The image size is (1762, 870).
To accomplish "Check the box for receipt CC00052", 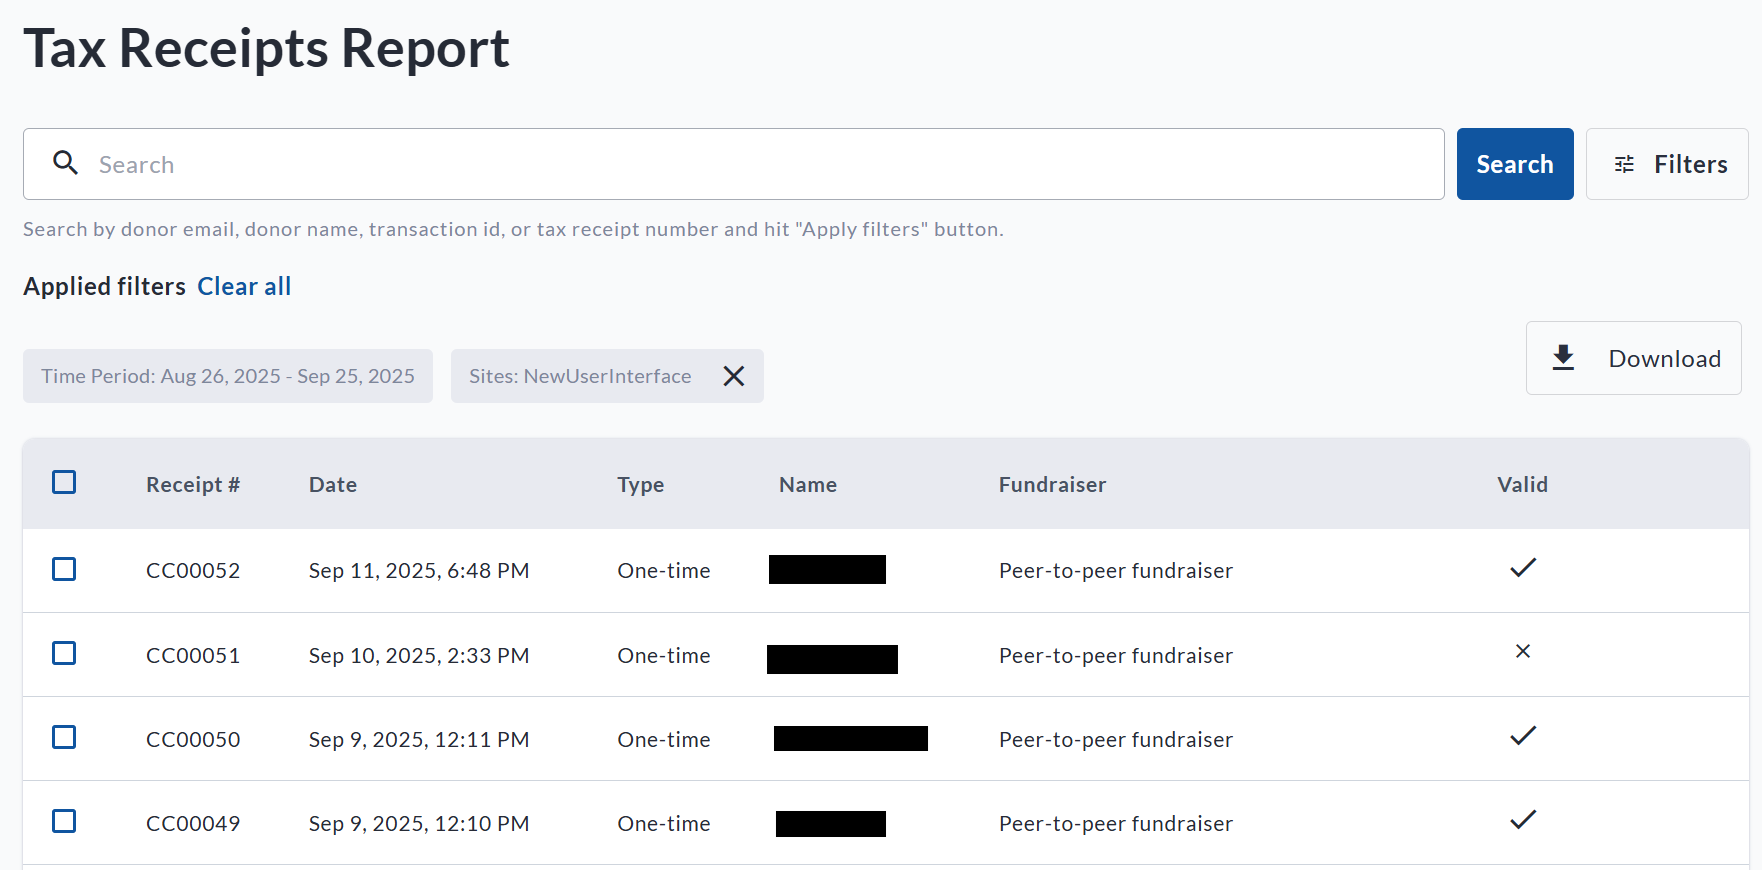I will [x=64, y=569].
